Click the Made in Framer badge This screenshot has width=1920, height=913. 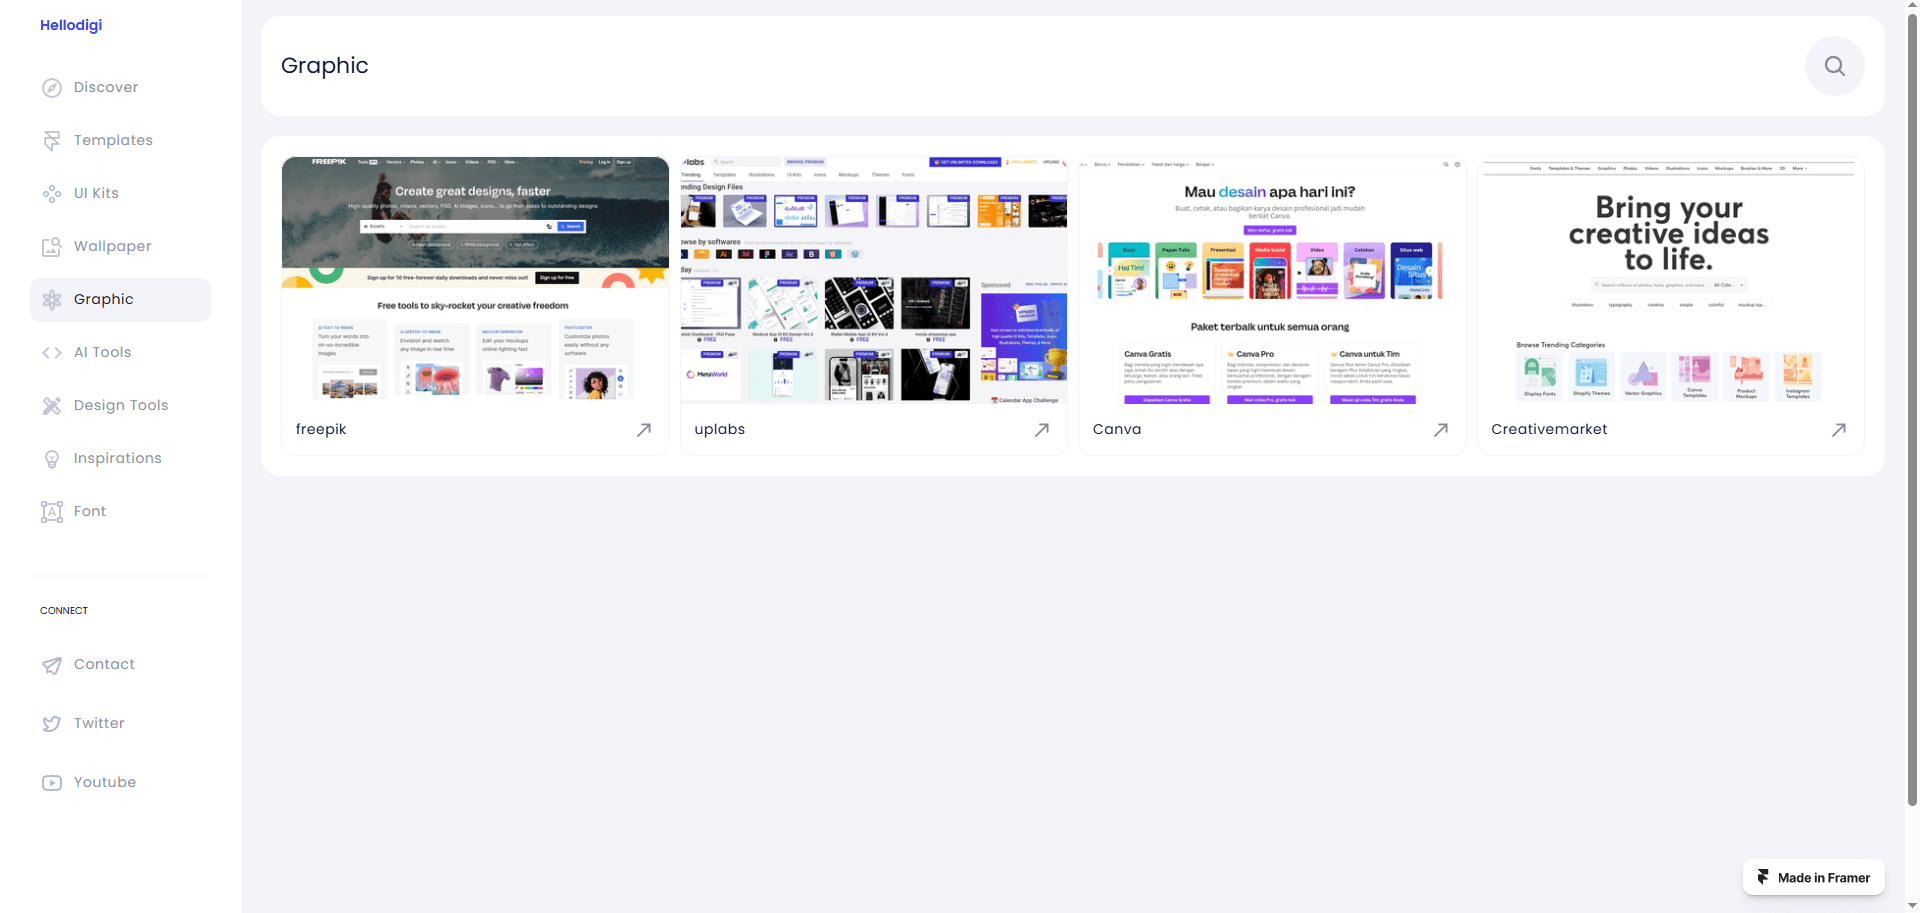pyautogui.click(x=1814, y=877)
